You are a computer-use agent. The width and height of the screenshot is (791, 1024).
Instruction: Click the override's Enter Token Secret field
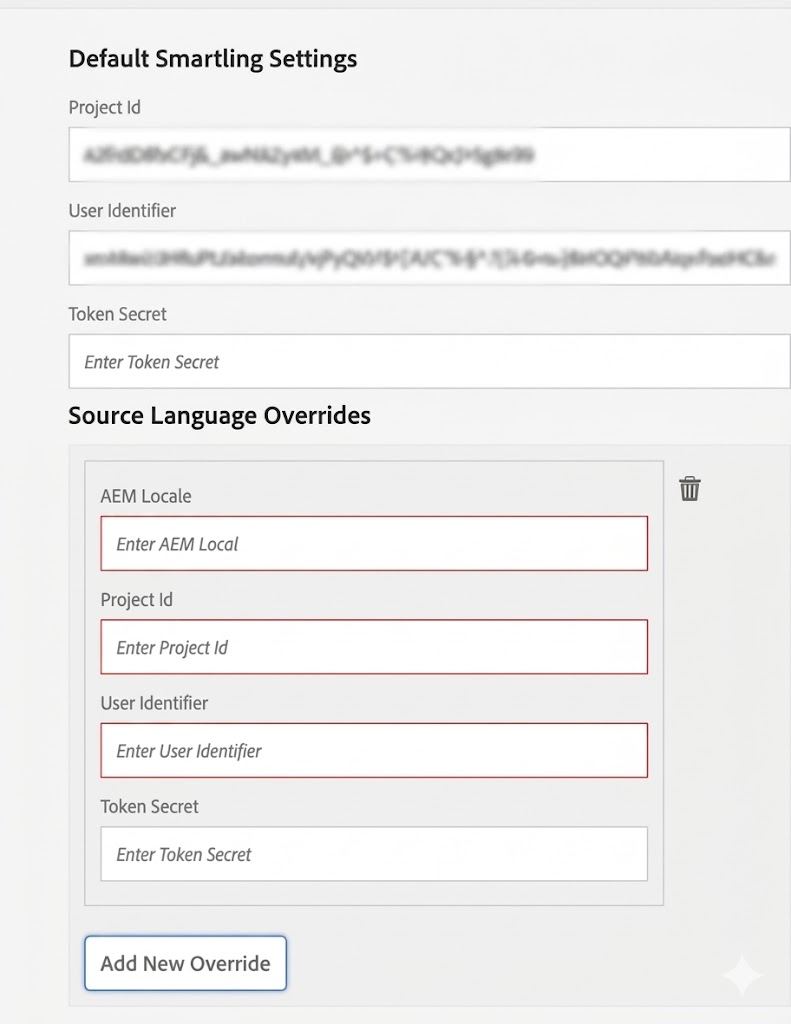click(x=374, y=854)
